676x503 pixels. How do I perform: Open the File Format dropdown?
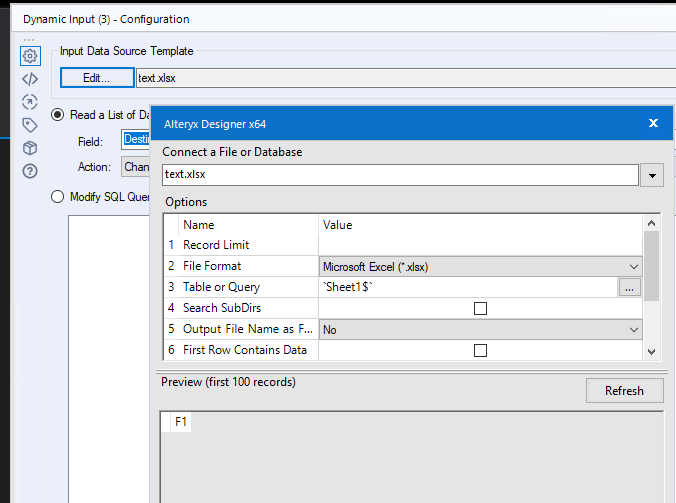(x=480, y=266)
